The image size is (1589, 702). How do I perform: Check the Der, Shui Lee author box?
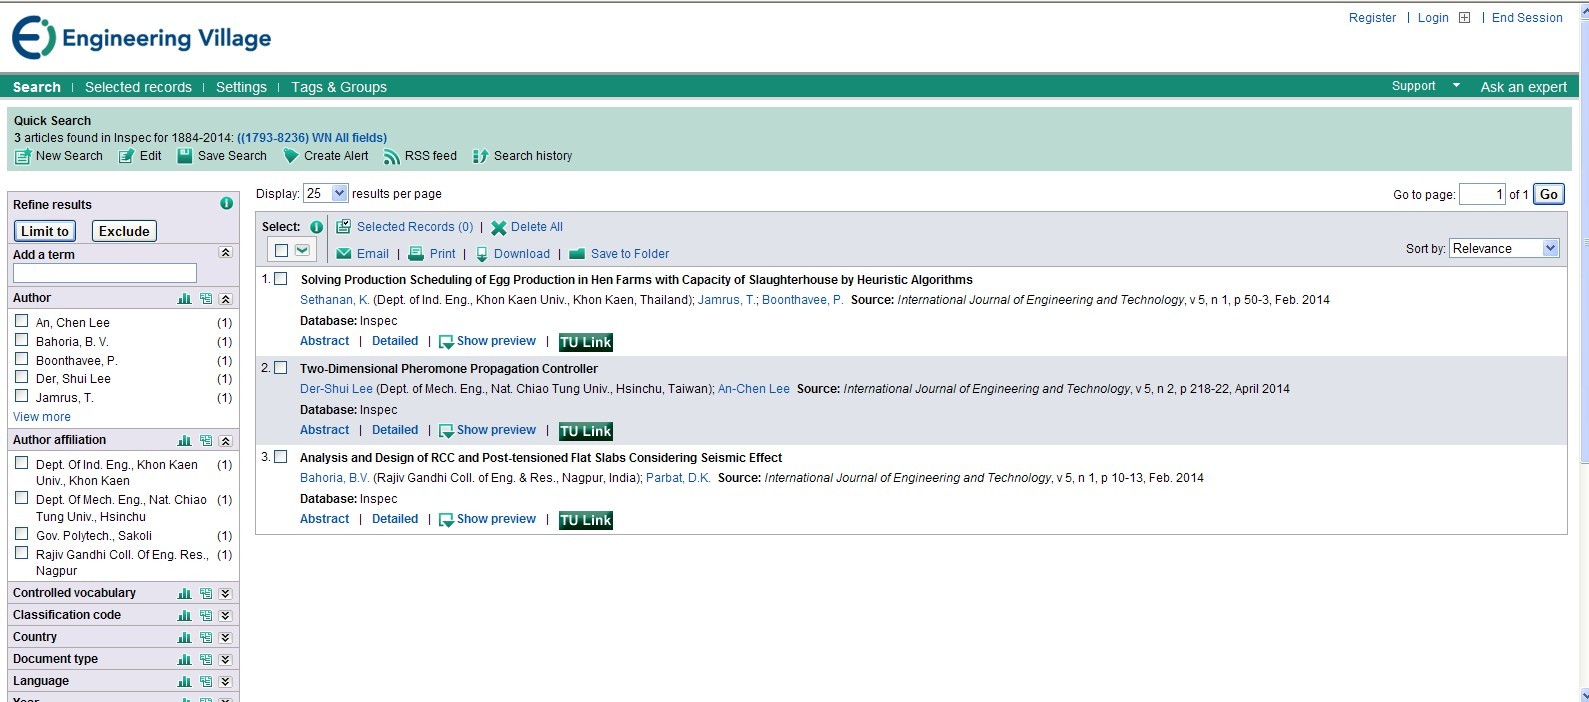[21, 377]
